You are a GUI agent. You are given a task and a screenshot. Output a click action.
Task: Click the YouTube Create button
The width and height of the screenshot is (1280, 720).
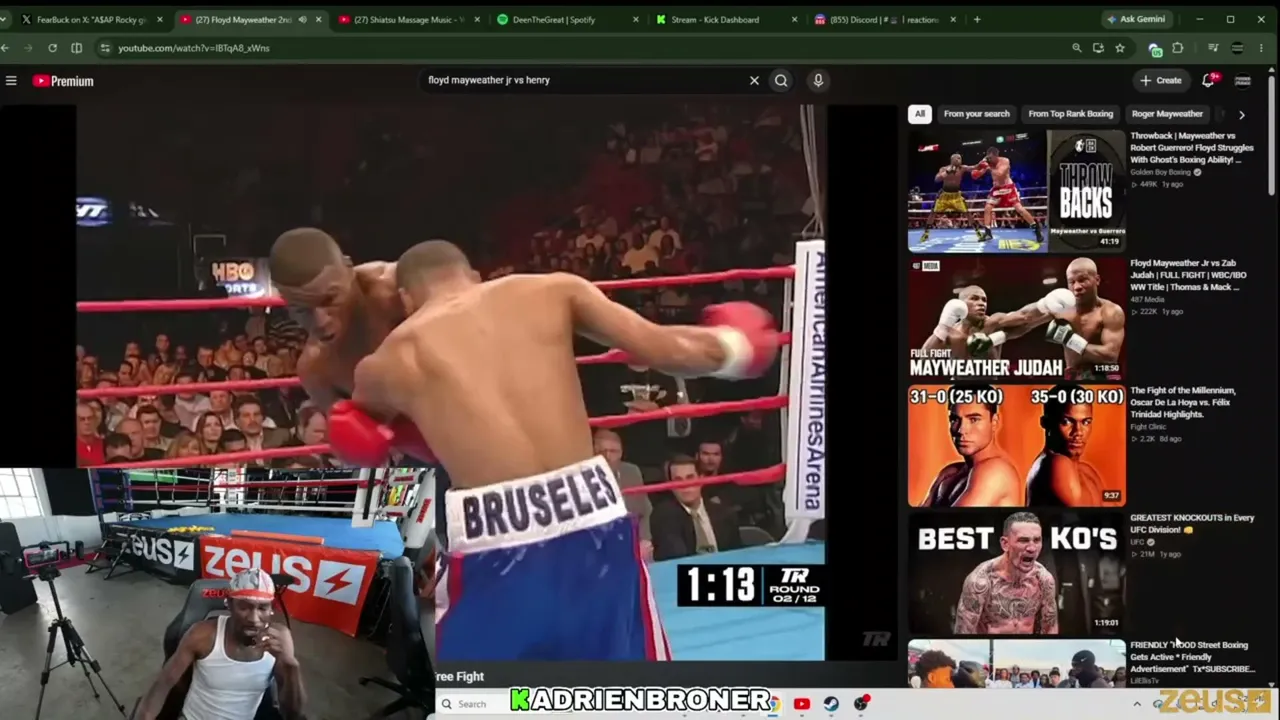[1161, 80]
